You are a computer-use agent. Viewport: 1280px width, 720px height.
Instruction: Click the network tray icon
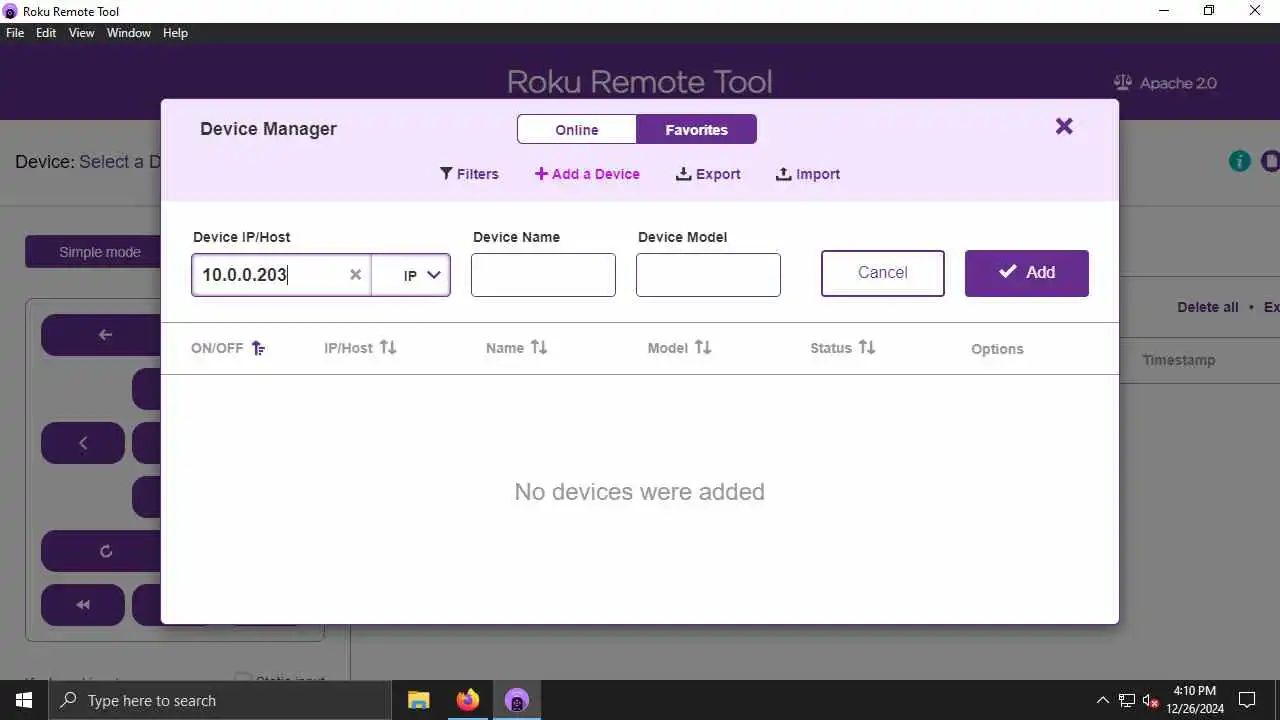[1127, 700]
